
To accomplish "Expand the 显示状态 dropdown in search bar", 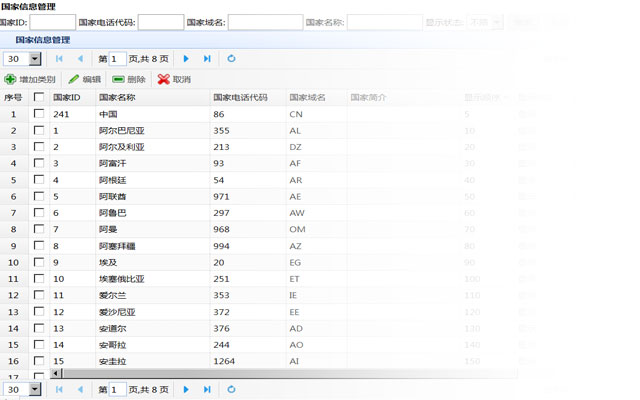I will tap(496, 22).
